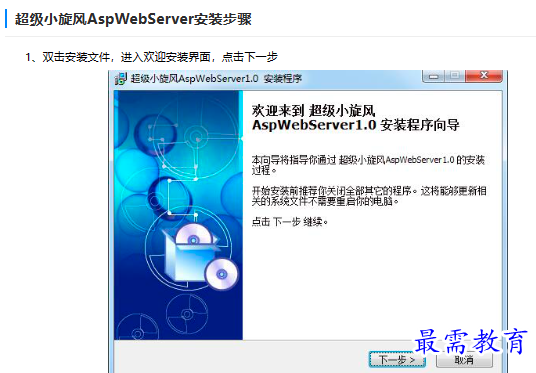Minimize the AspWebServer installer window
536x373 pixels.
(x=433, y=76)
